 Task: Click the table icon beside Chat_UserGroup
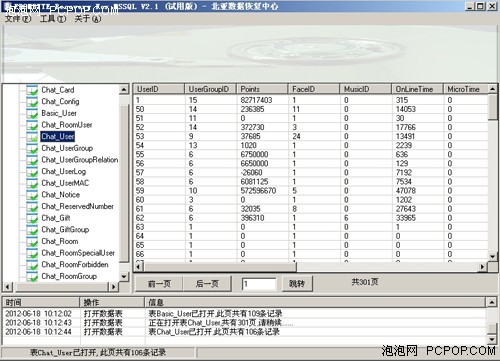click(32, 148)
